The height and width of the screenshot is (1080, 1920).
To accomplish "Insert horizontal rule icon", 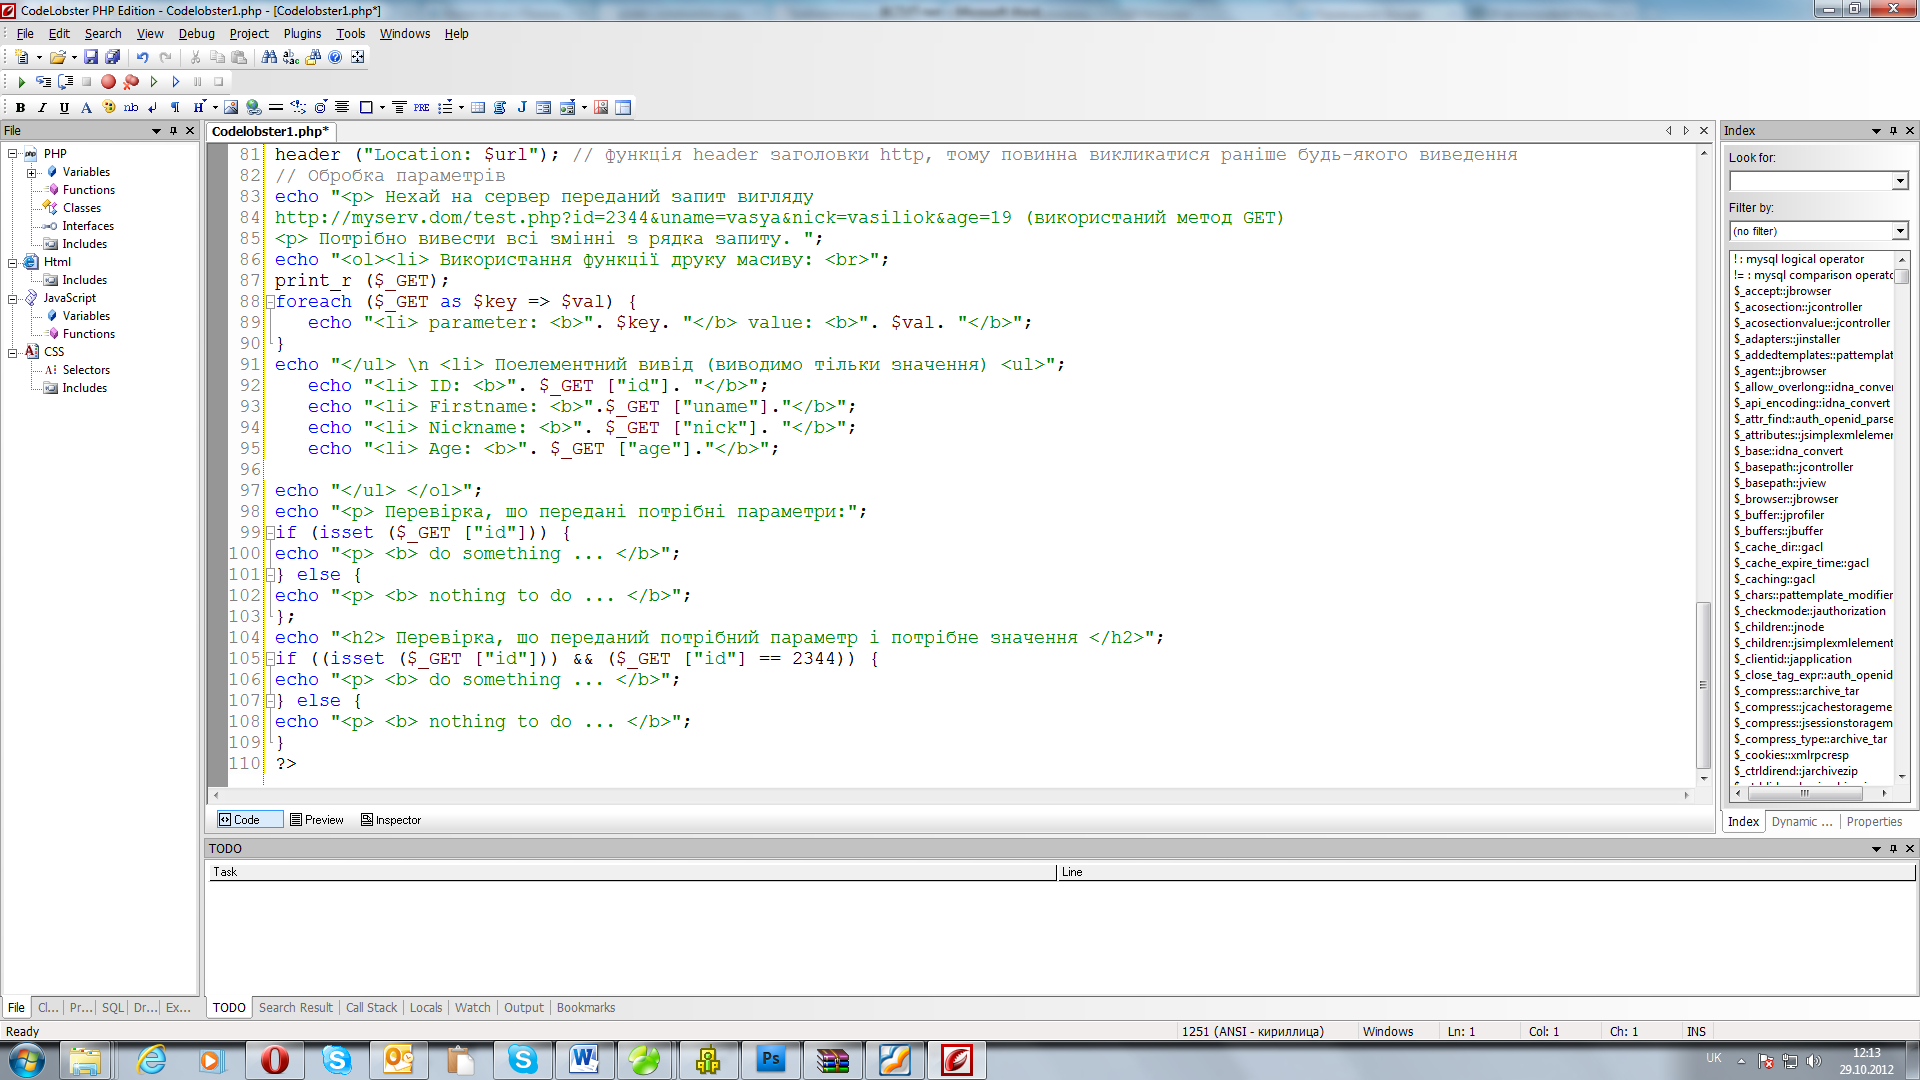I will point(276,107).
